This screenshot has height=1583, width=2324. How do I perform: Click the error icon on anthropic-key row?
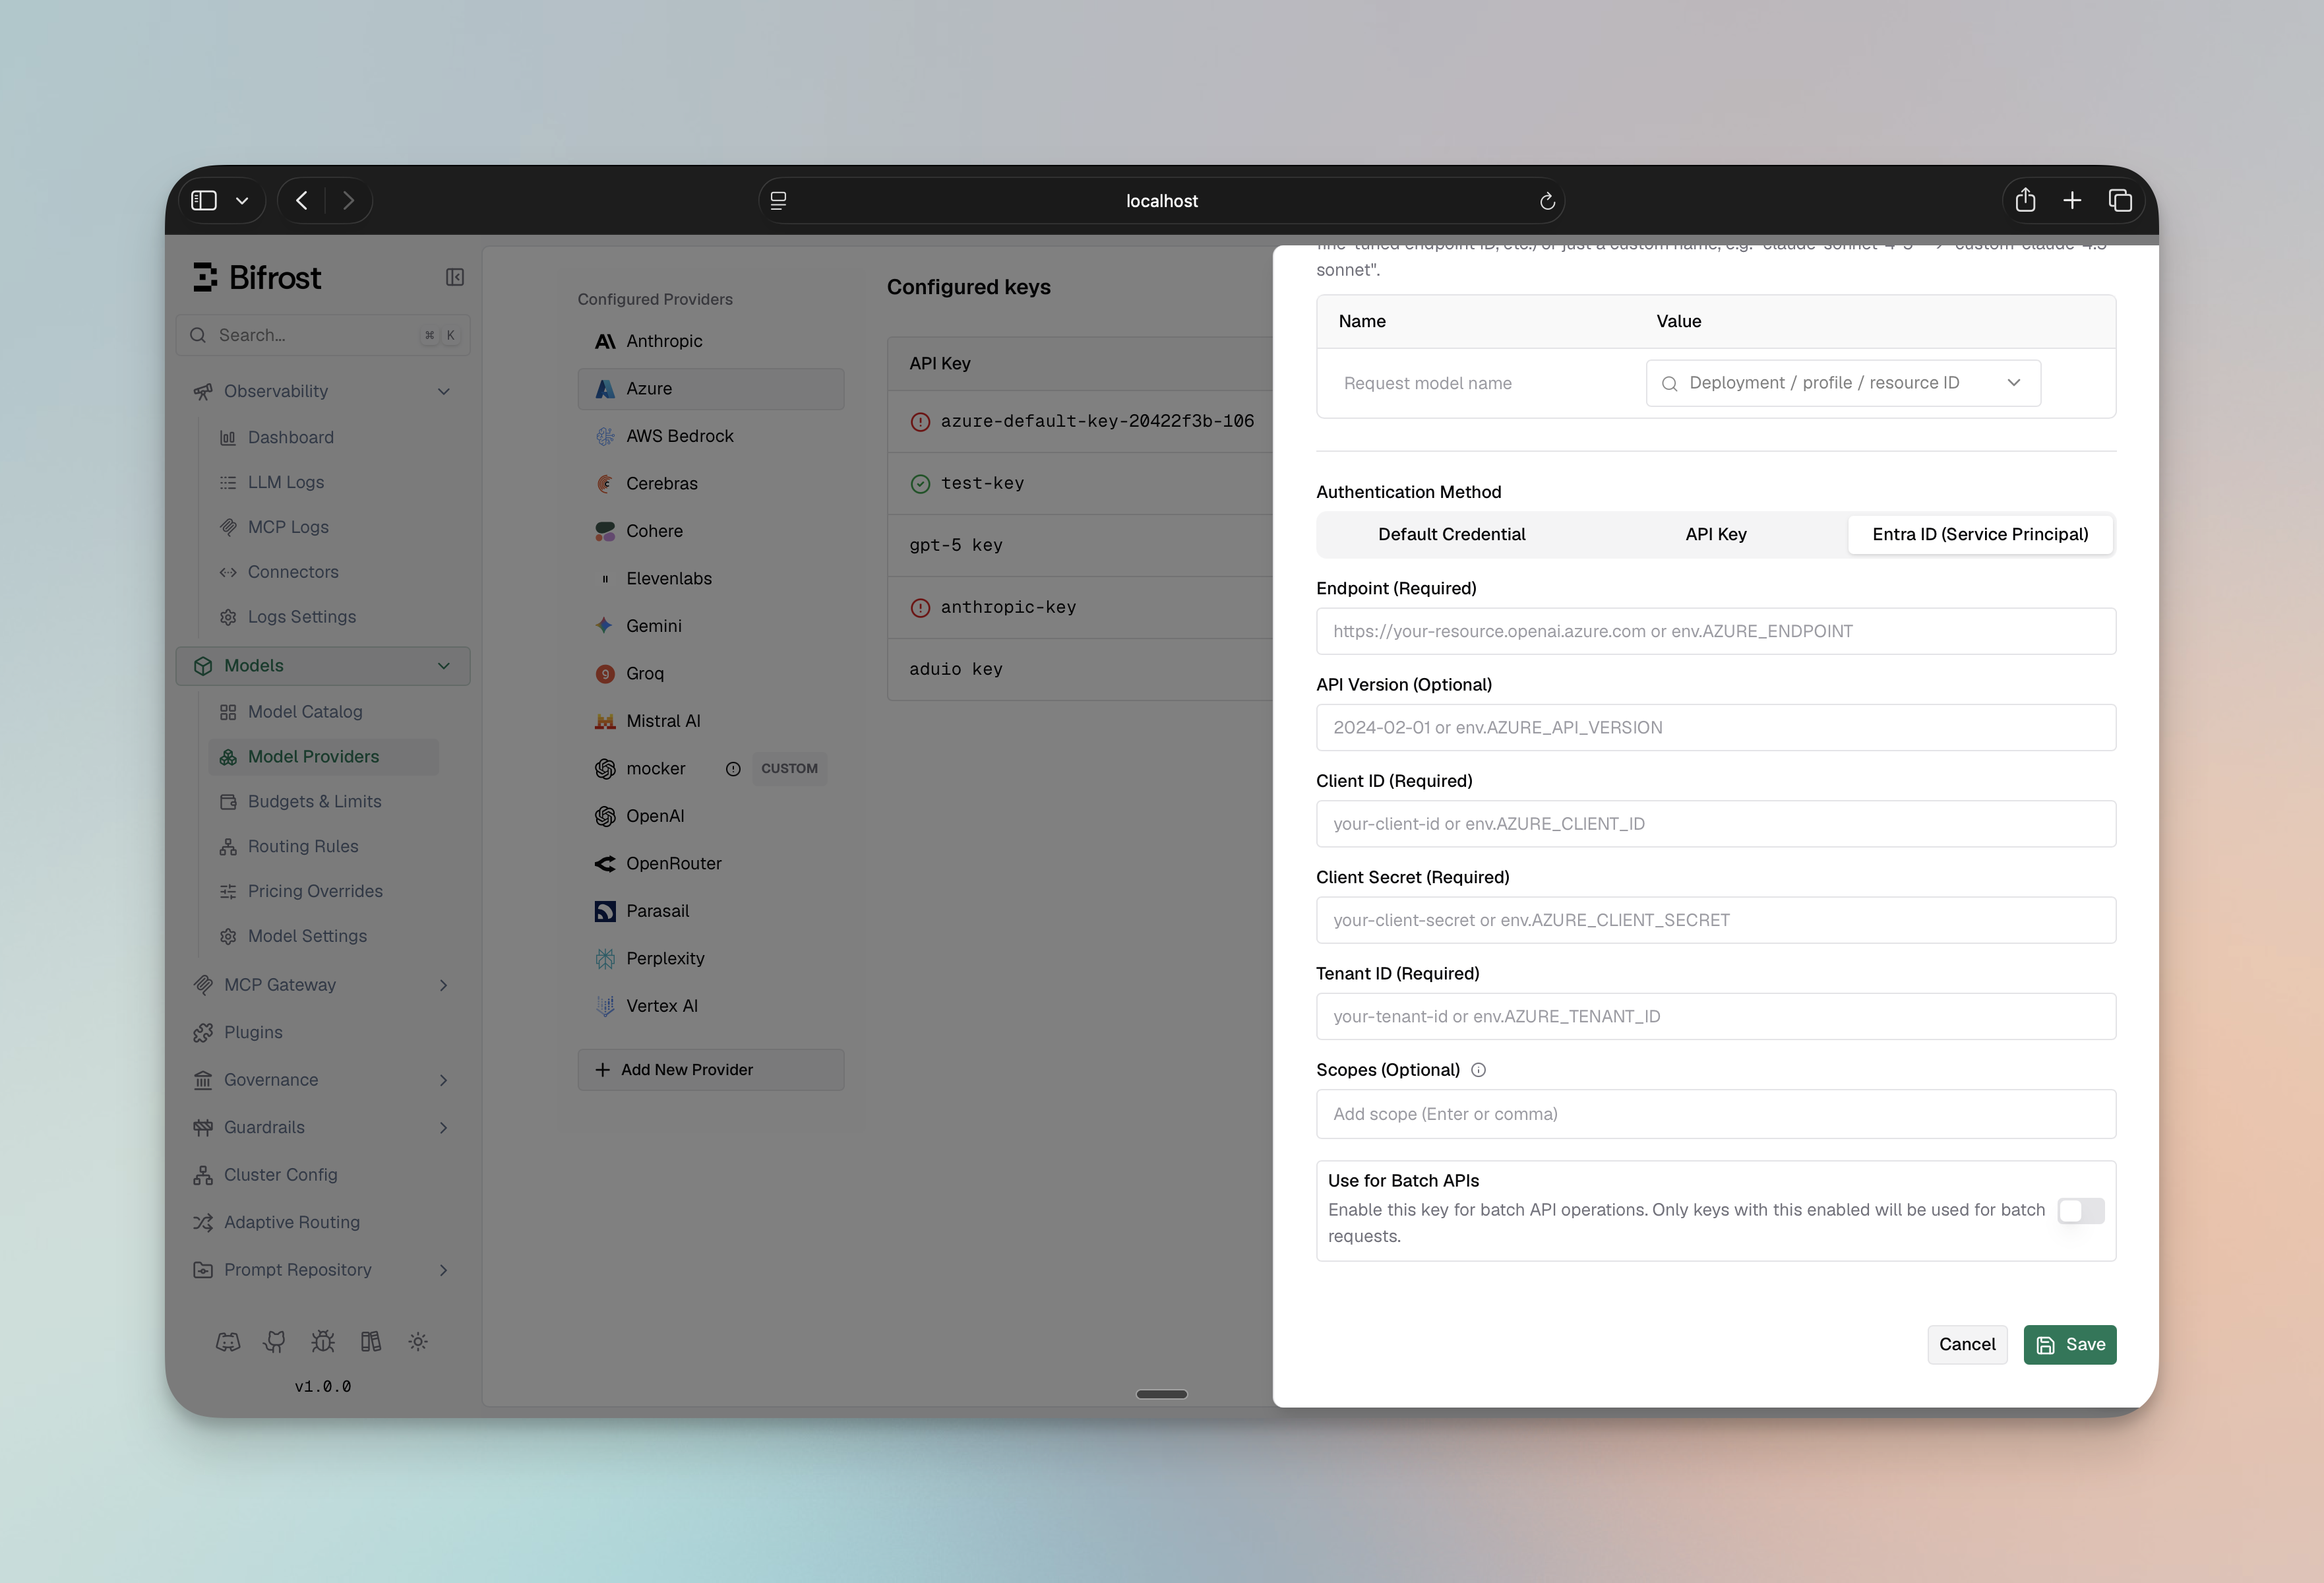[x=920, y=608]
